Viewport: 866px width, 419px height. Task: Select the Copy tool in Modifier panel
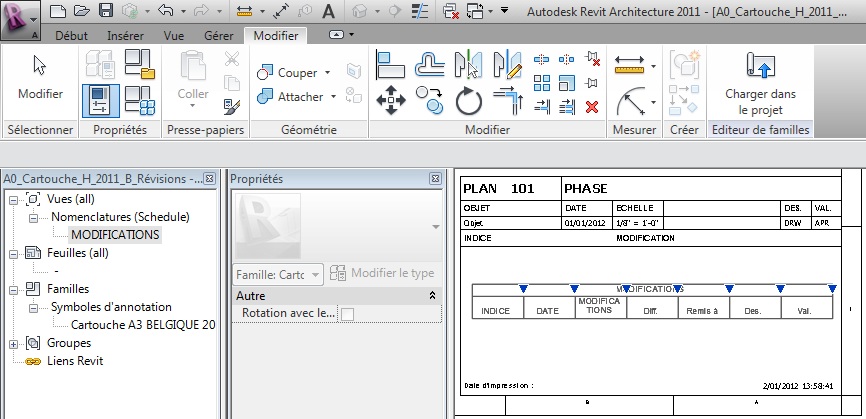[430, 100]
